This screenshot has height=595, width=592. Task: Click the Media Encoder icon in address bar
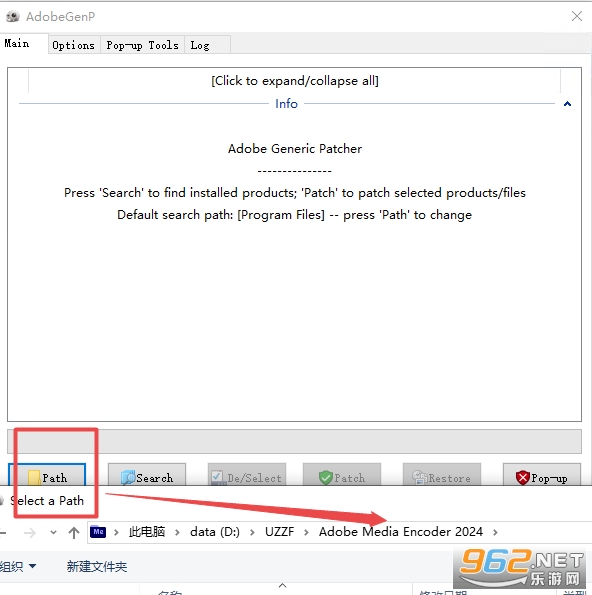(98, 532)
